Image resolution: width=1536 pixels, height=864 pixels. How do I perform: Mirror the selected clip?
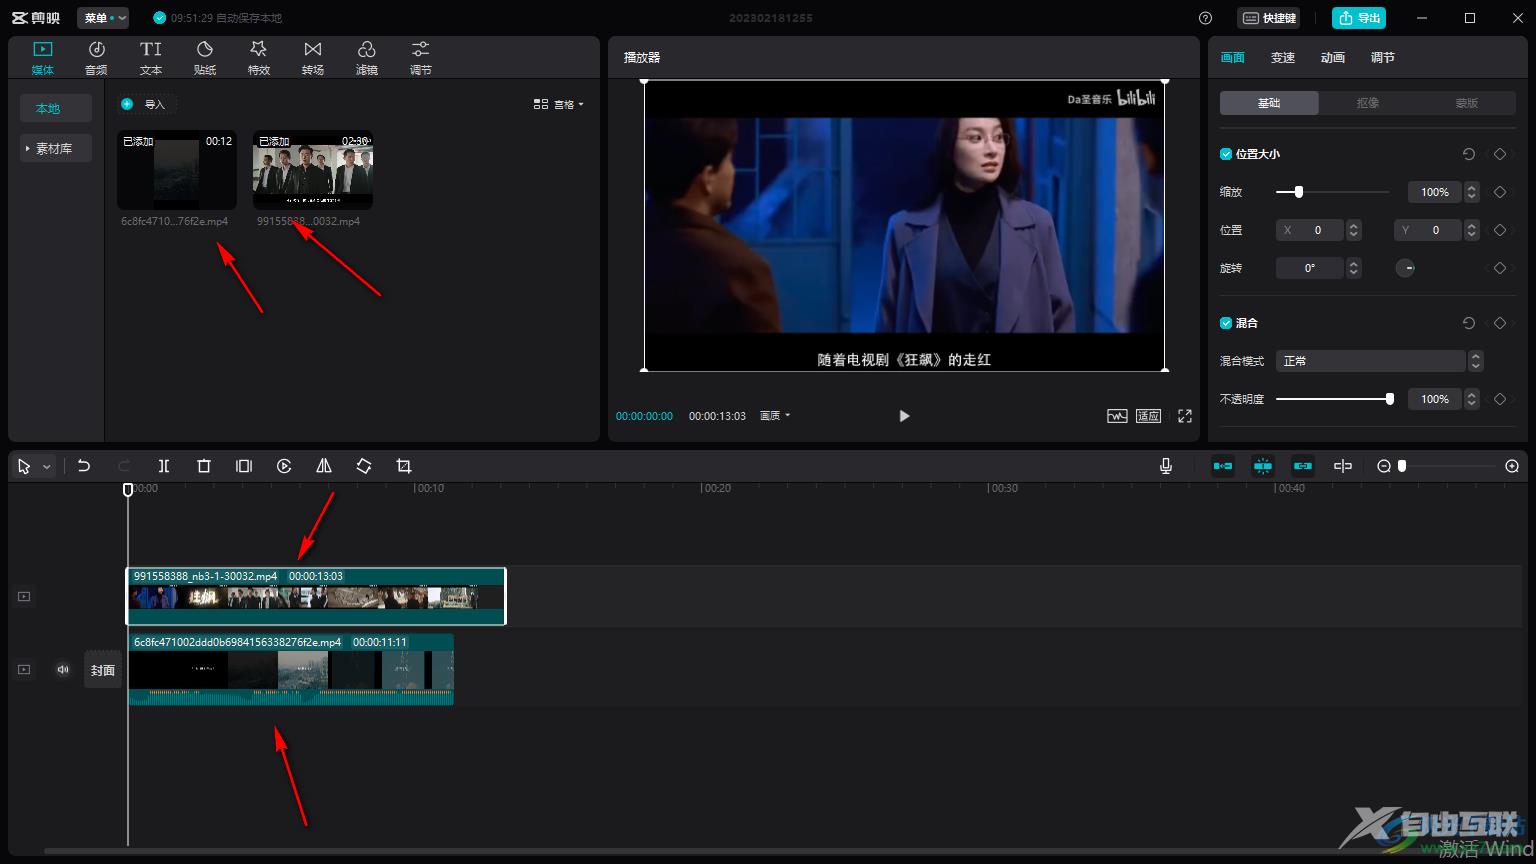point(324,466)
